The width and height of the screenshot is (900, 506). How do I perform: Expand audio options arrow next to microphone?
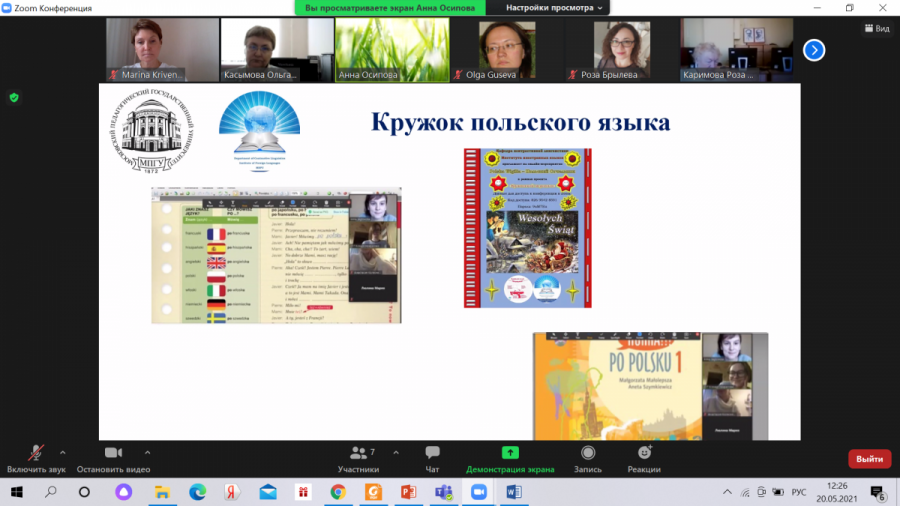pos(62,452)
